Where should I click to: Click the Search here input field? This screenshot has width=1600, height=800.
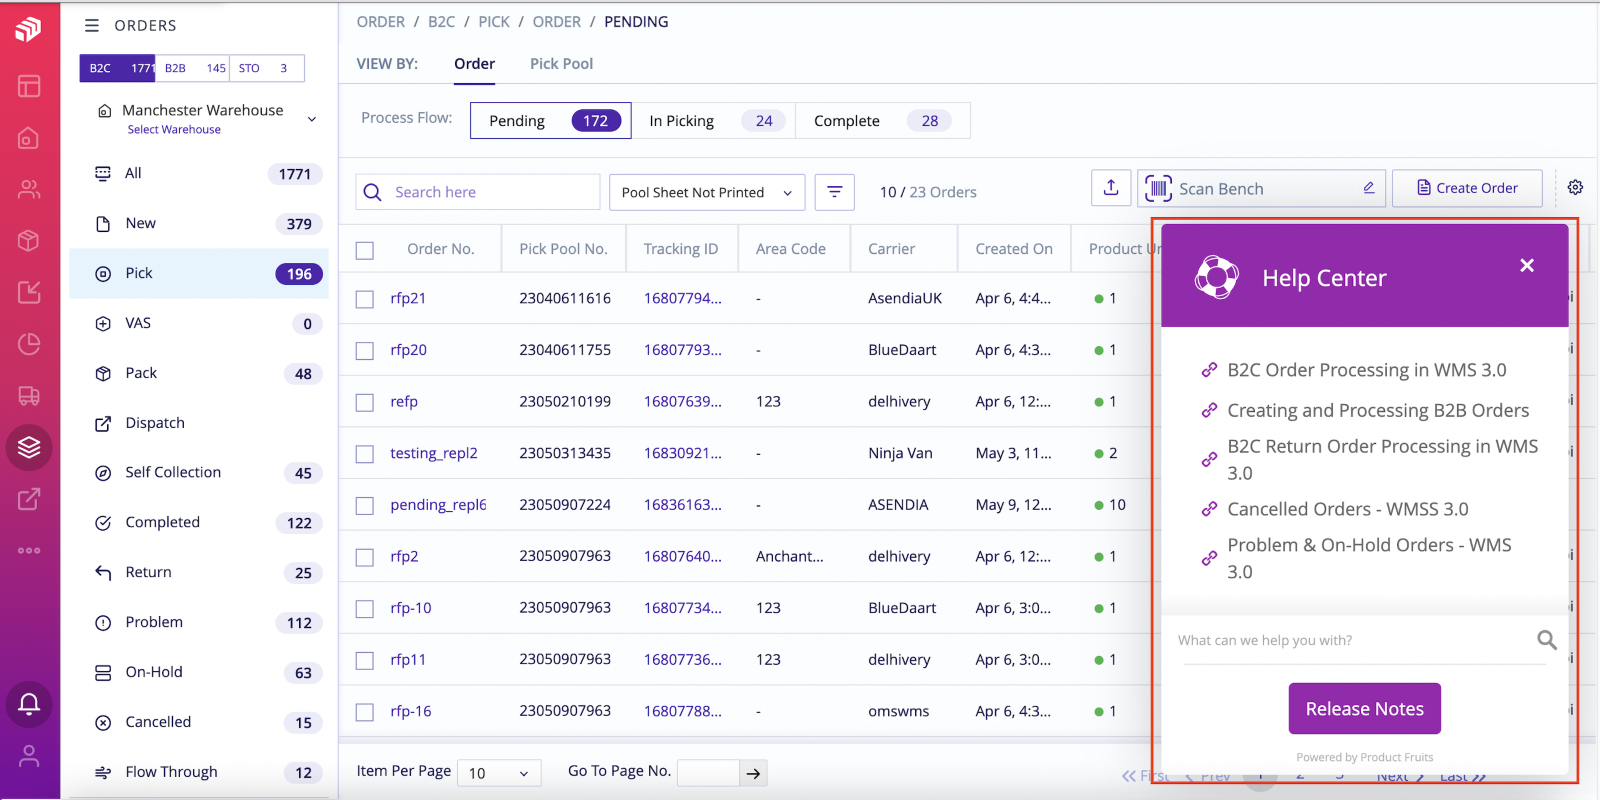477,192
